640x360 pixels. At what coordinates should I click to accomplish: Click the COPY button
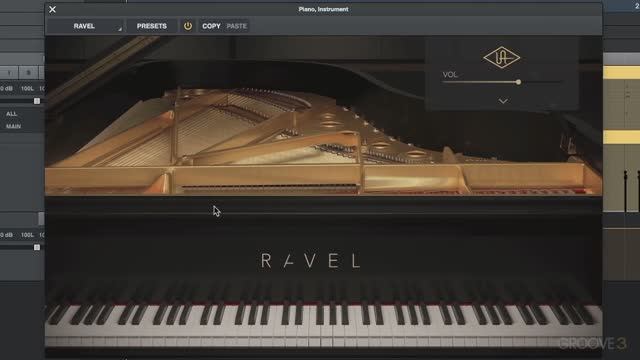(211, 26)
